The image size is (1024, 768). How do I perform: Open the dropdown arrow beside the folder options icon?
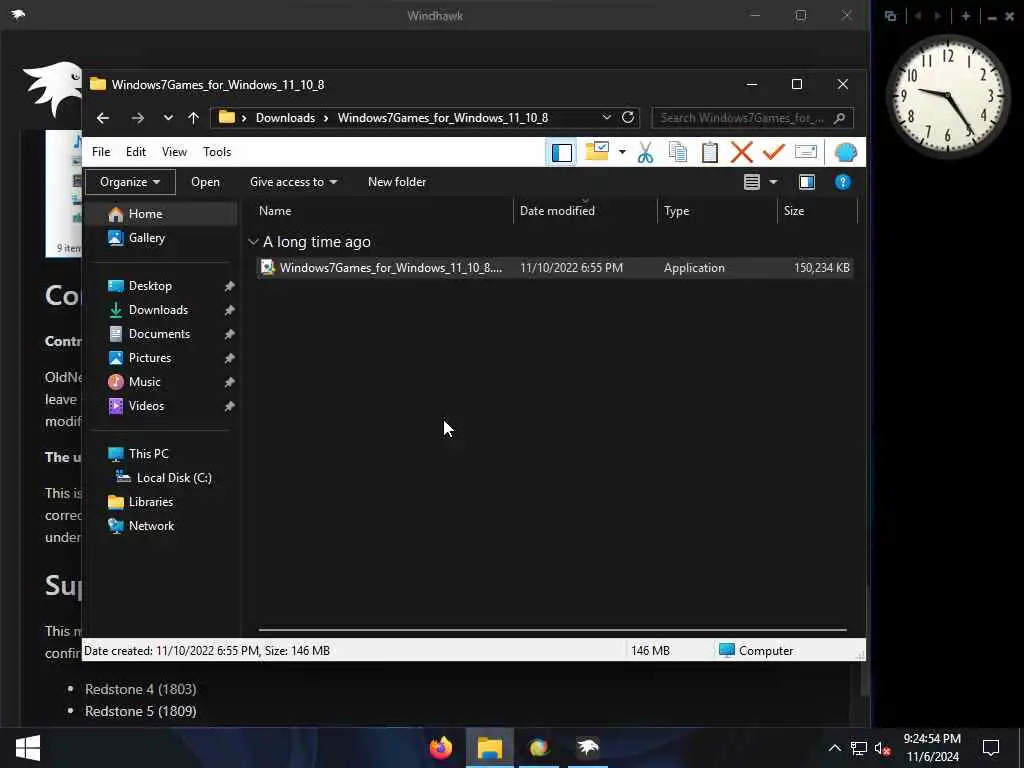click(x=622, y=152)
